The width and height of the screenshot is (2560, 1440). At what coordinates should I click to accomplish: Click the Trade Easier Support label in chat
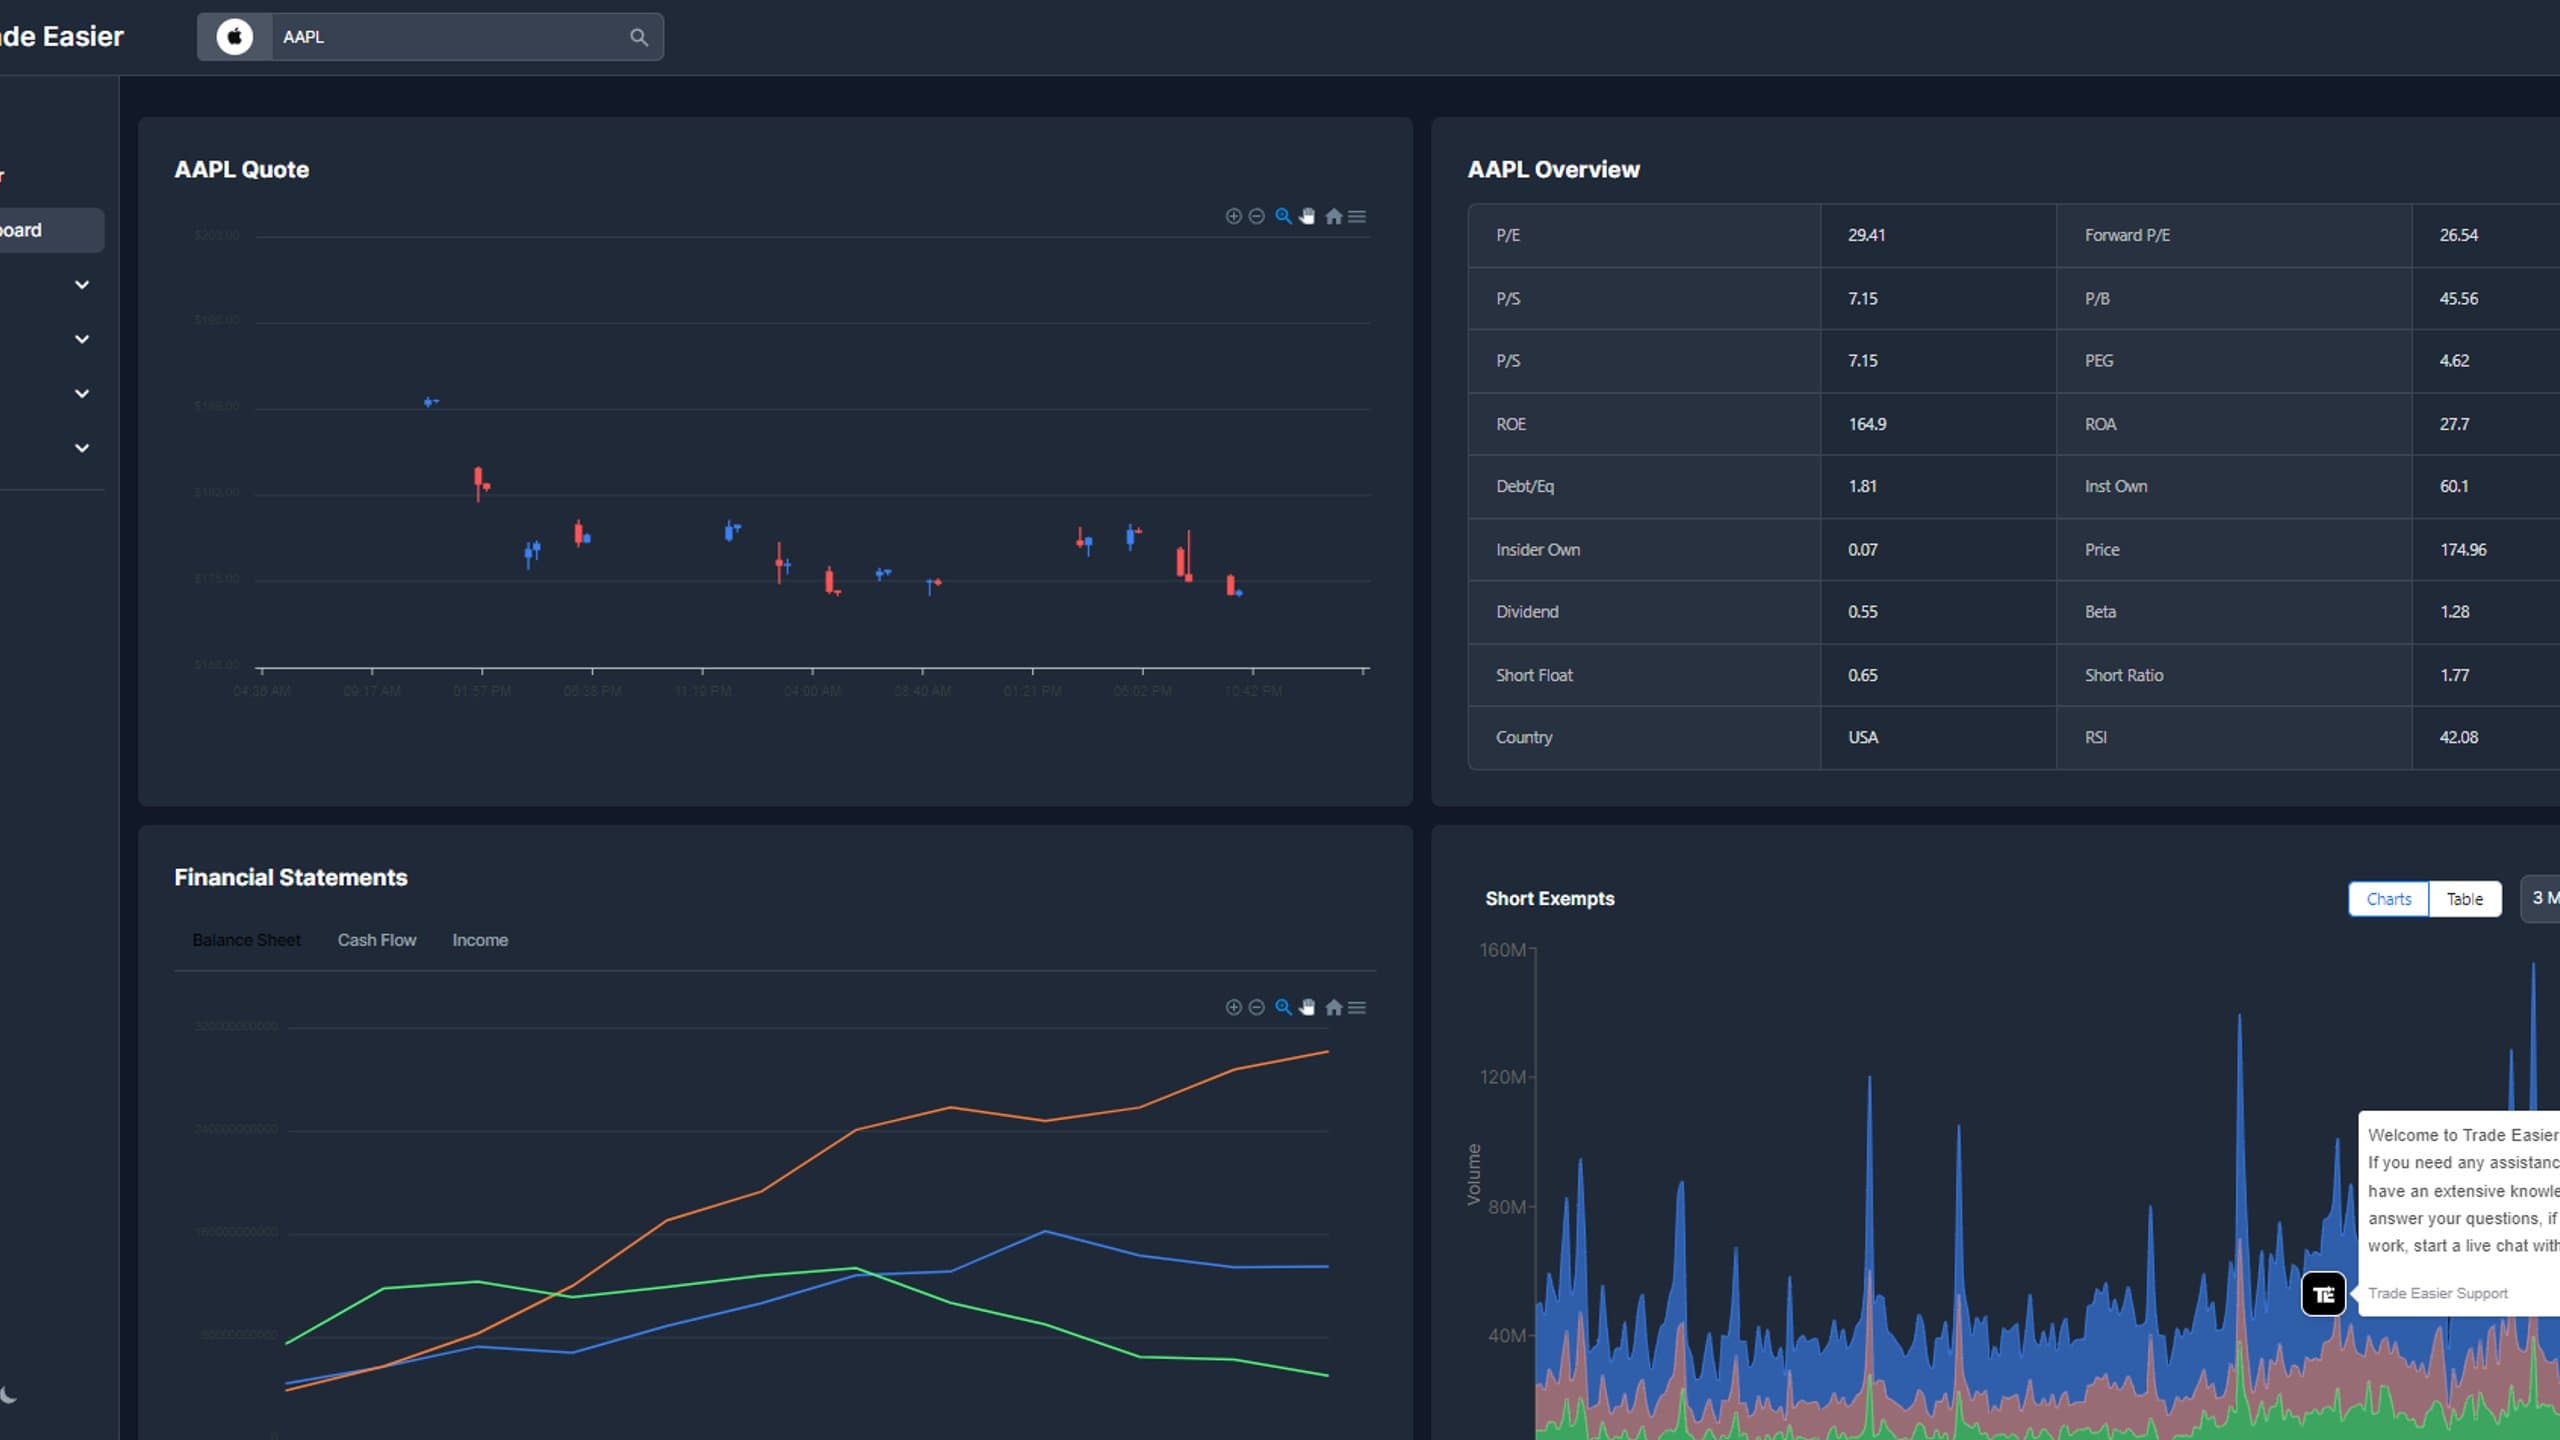click(x=2437, y=1293)
